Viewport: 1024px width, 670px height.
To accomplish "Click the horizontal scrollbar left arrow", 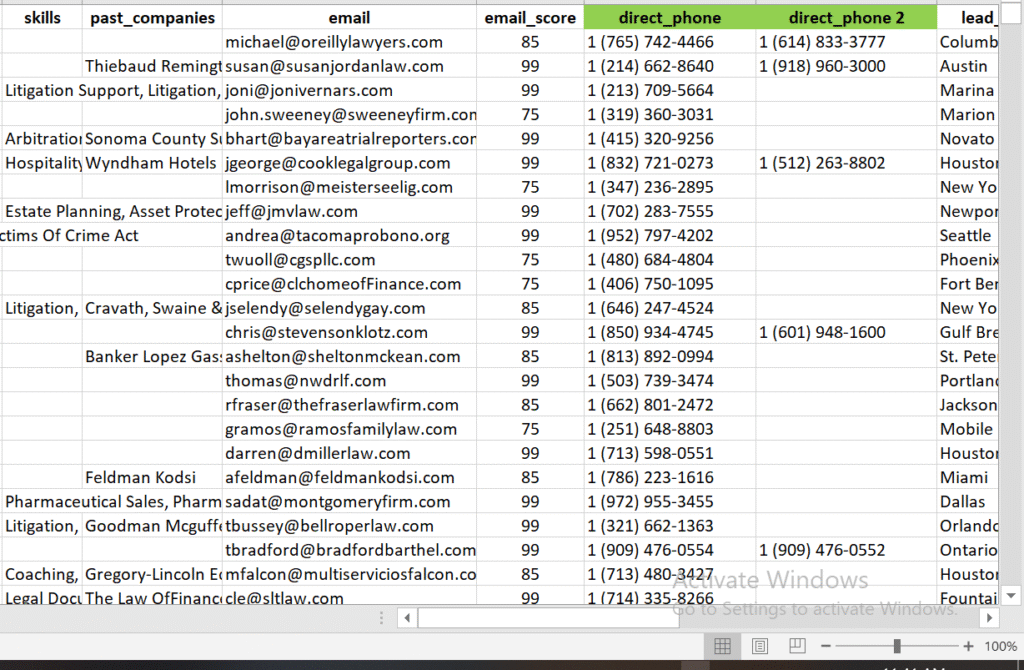I will tap(405, 618).
